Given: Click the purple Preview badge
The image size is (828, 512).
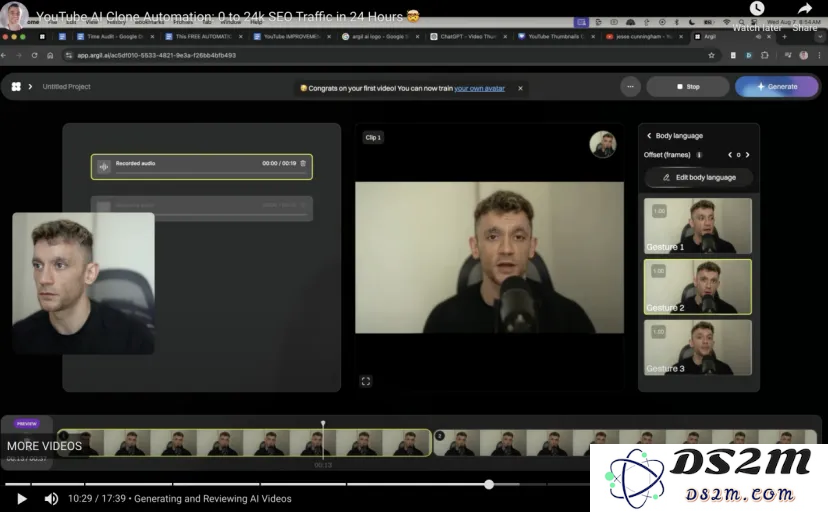Looking at the screenshot, I should 27,423.
